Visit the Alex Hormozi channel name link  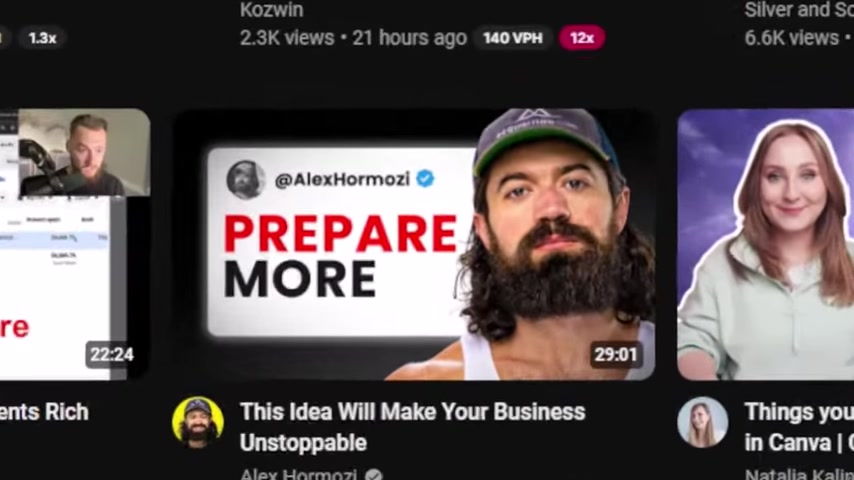298,474
